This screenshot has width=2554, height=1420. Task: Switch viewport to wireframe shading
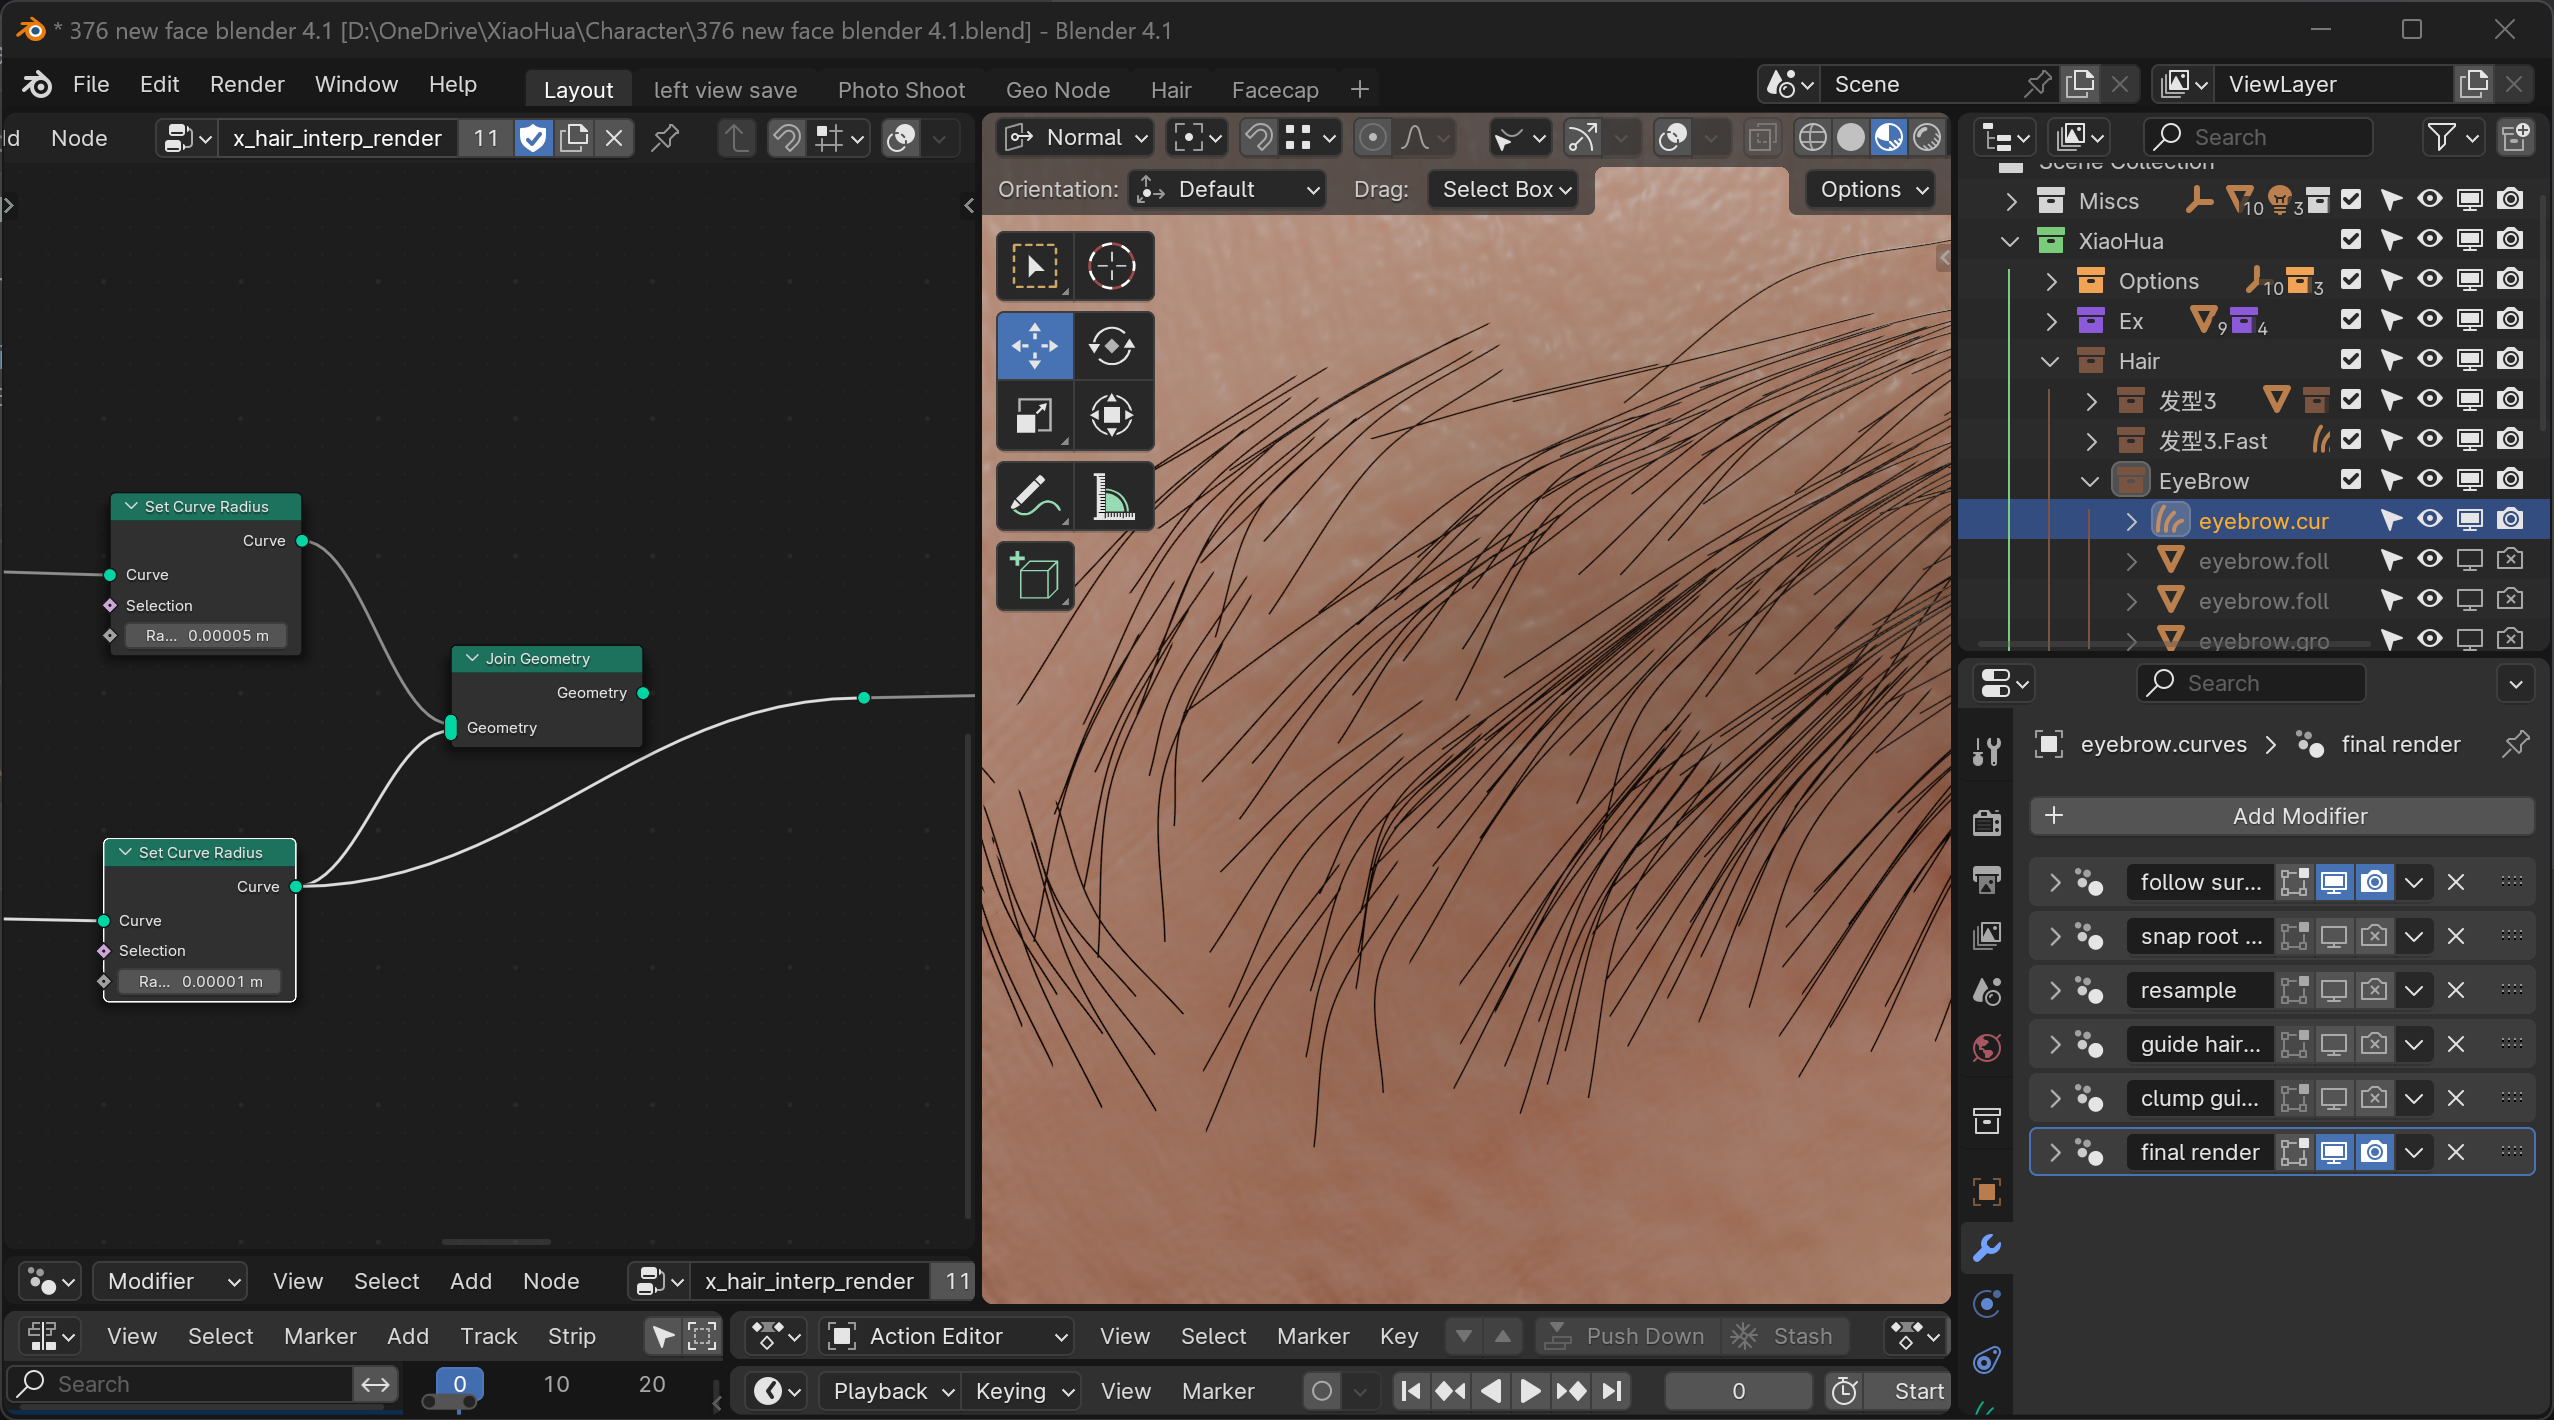1812,137
